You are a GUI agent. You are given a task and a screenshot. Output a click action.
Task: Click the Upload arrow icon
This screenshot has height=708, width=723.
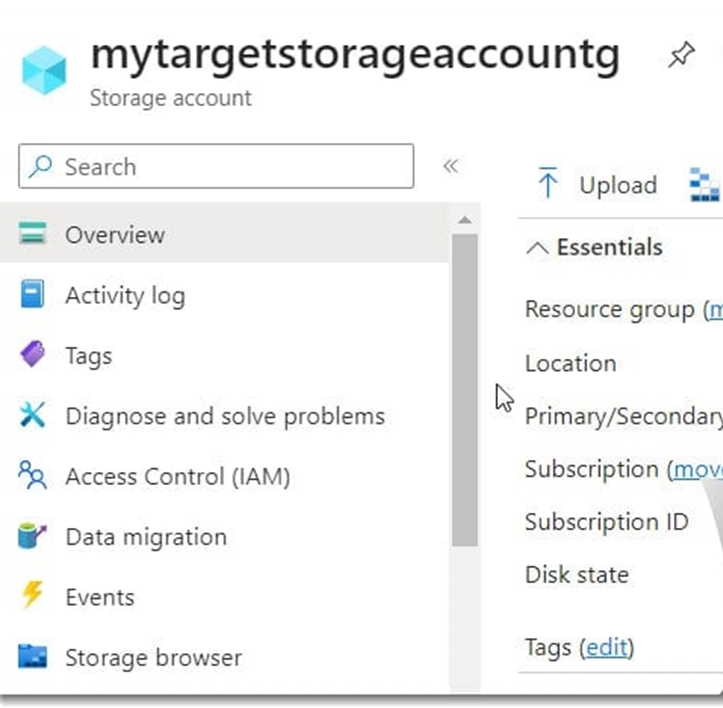click(x=548, y=183)
